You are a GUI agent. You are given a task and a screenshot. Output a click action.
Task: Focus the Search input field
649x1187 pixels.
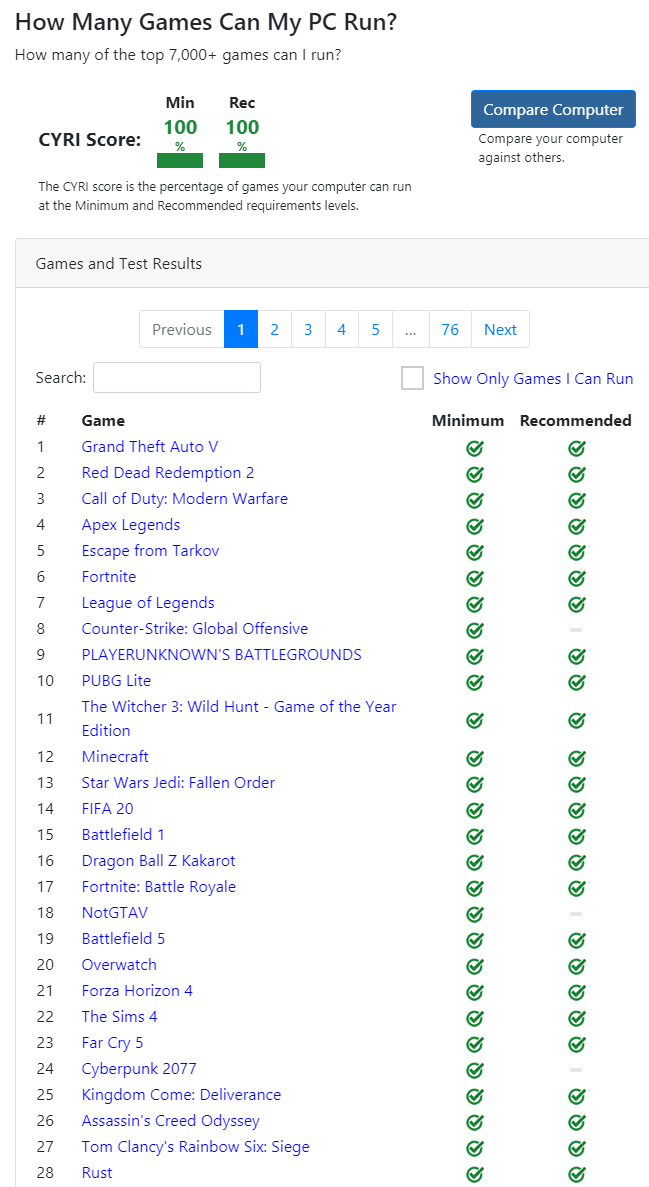[176, 377]
